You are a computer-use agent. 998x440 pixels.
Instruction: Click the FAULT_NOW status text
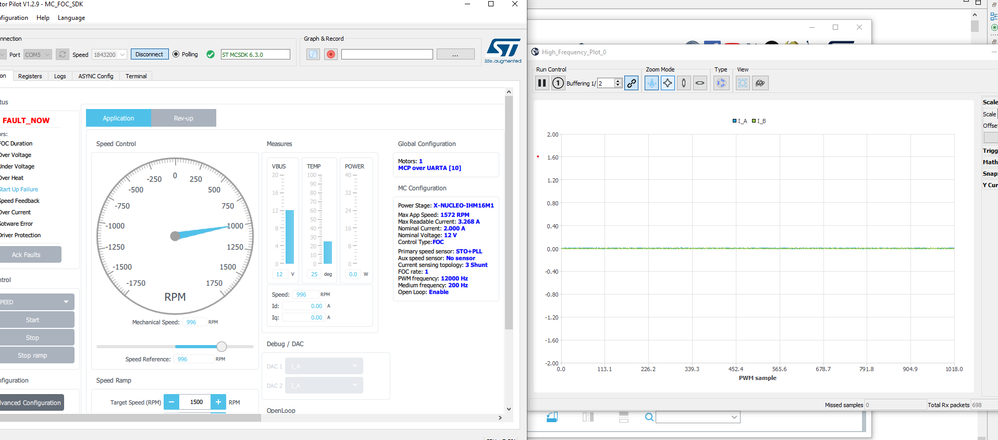click(x=25, y=120)
